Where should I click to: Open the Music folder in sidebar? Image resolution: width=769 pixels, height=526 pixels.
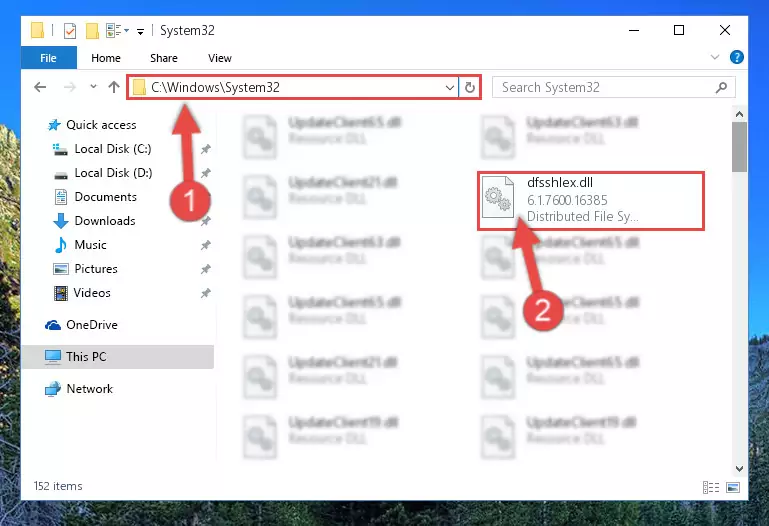pyautogui.click(x=90, y=245)
